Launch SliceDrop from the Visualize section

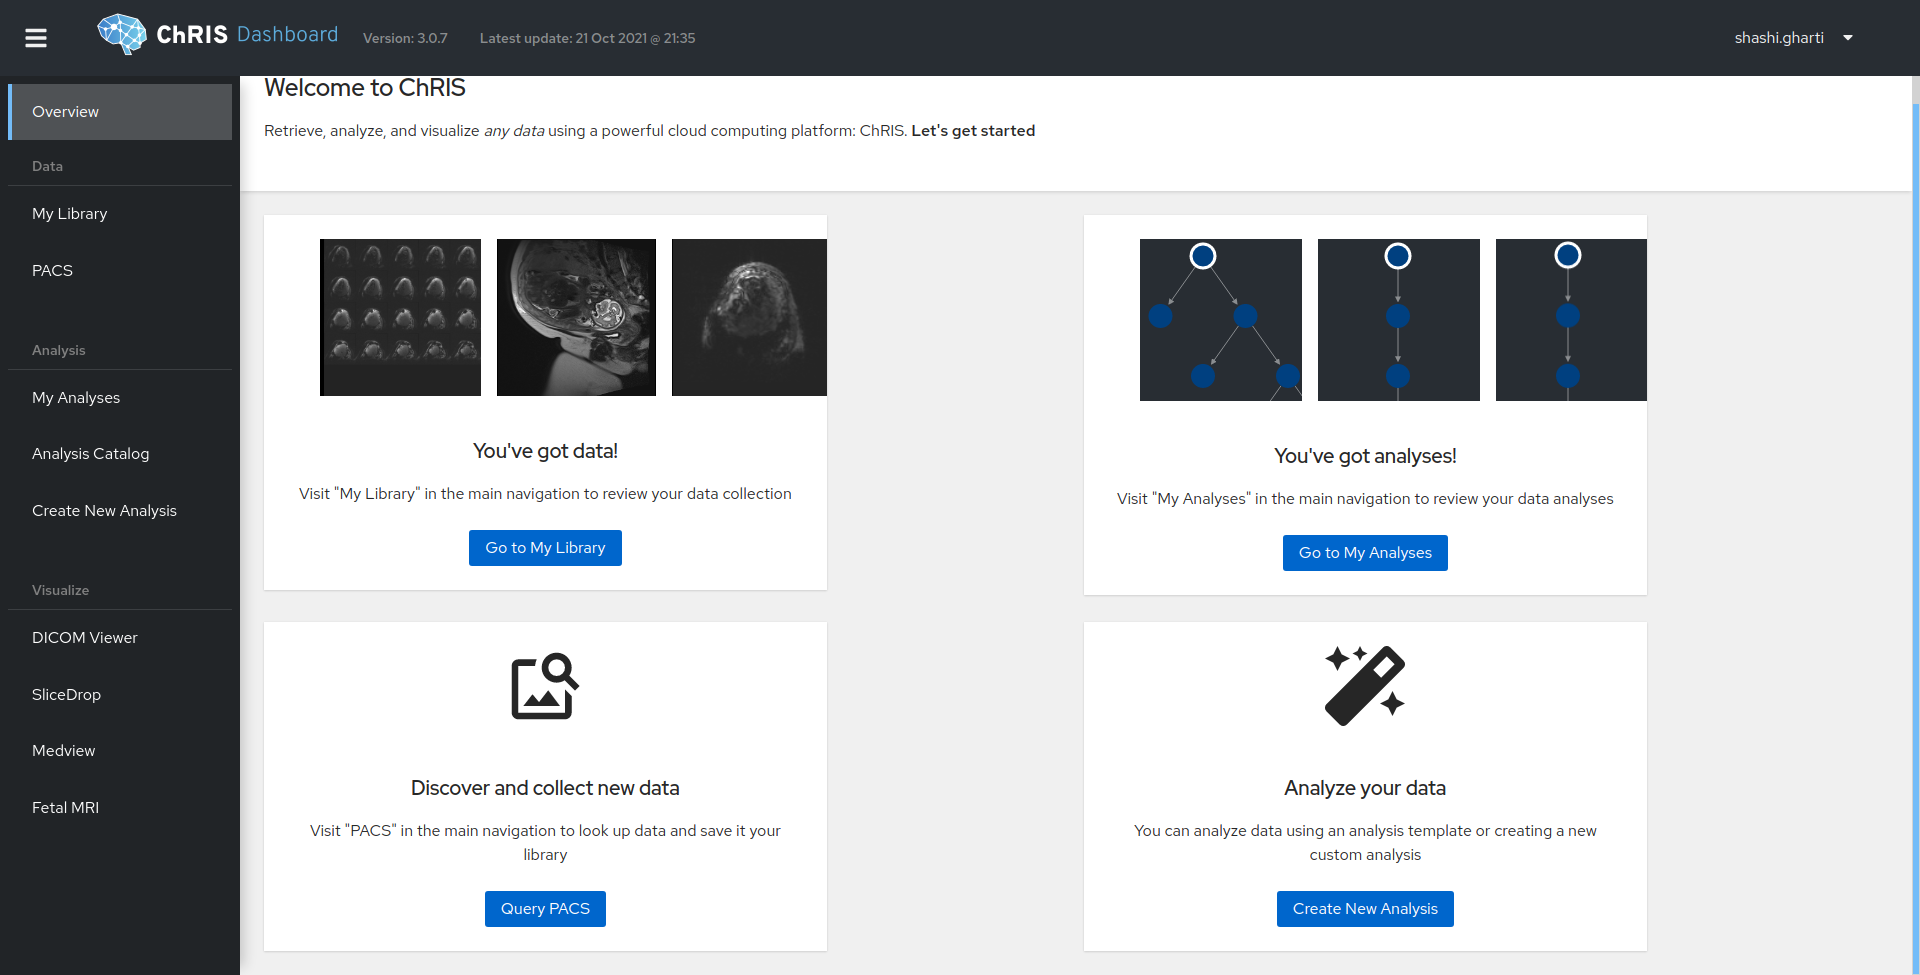[x=66, y=694]
